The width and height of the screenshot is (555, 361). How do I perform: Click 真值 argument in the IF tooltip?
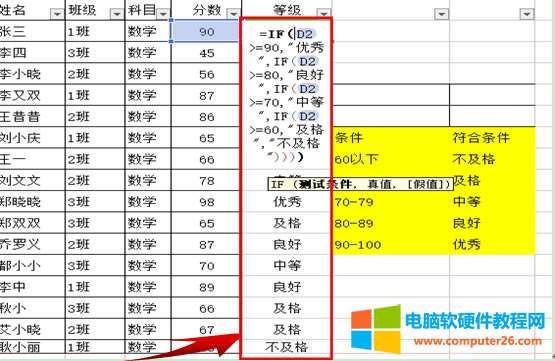pyautogui.click(x=379, y=184)
